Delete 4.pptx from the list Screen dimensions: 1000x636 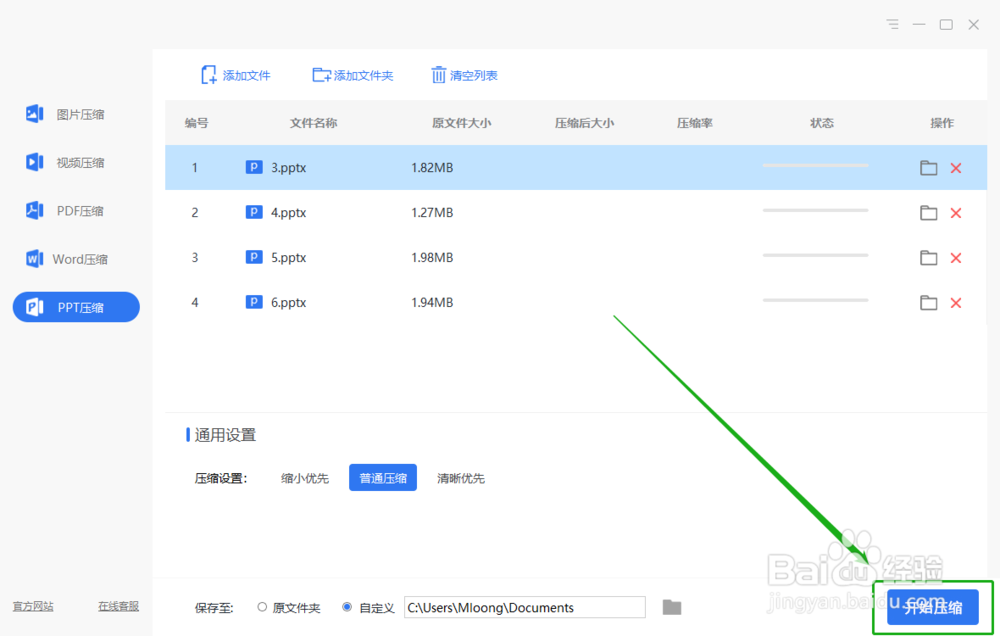click(x=955, y=213)
